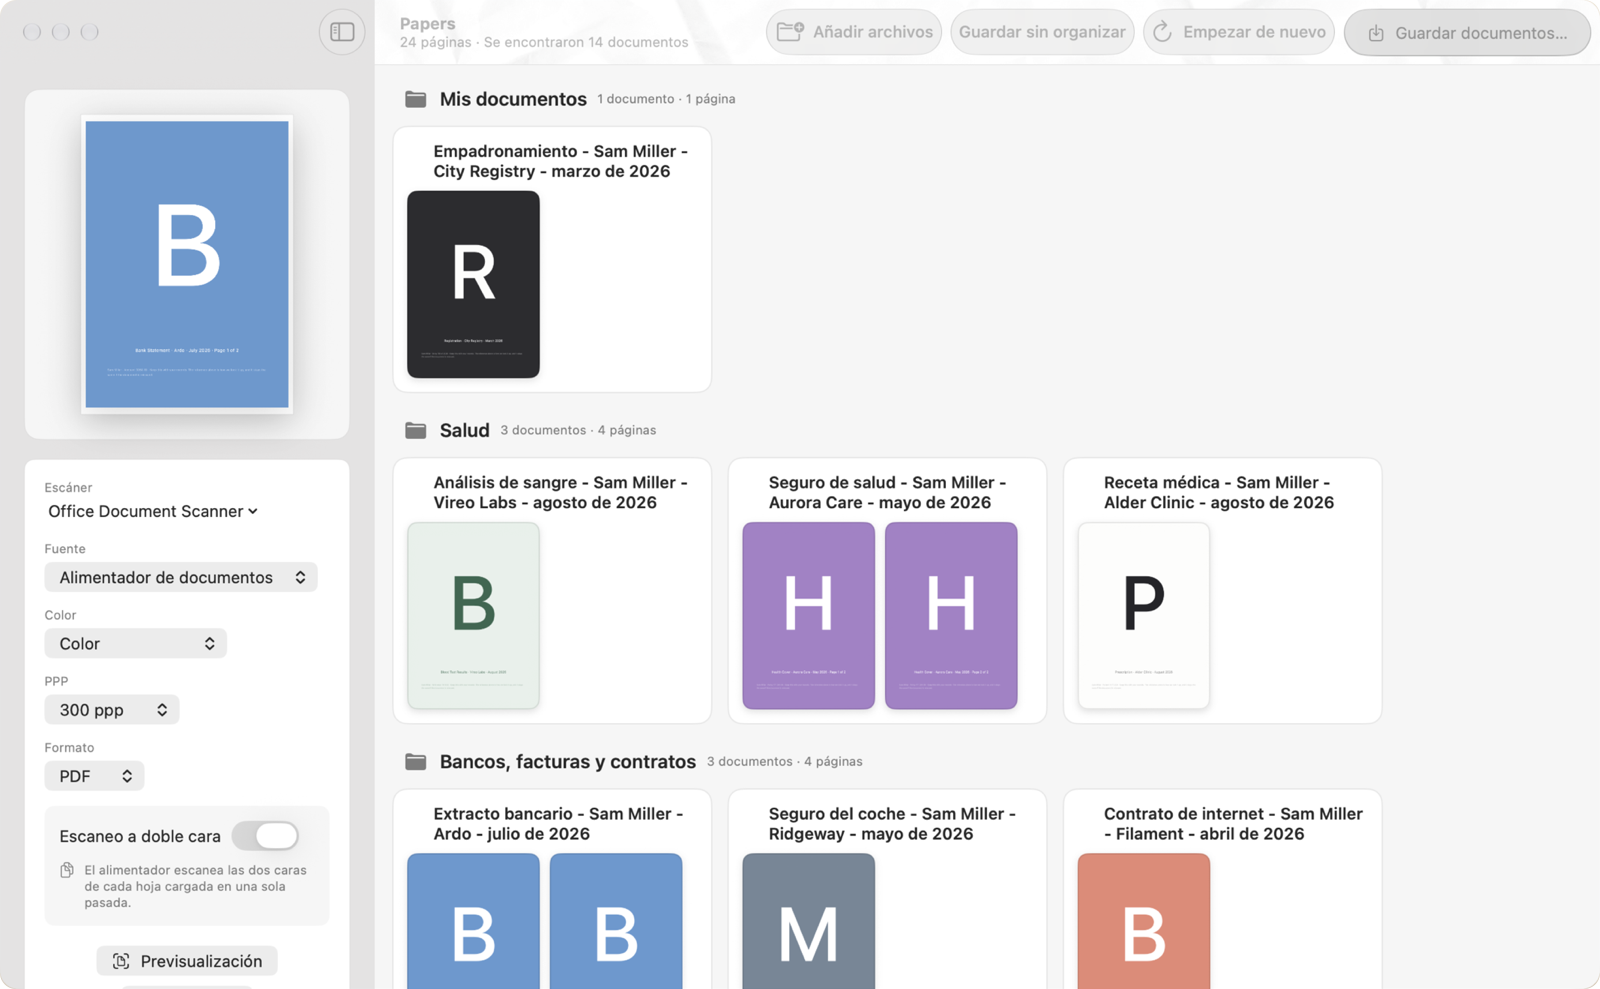Click the page icon beside the duplex feeder note
1600x989 pixels.
click(x=67, y=870)
